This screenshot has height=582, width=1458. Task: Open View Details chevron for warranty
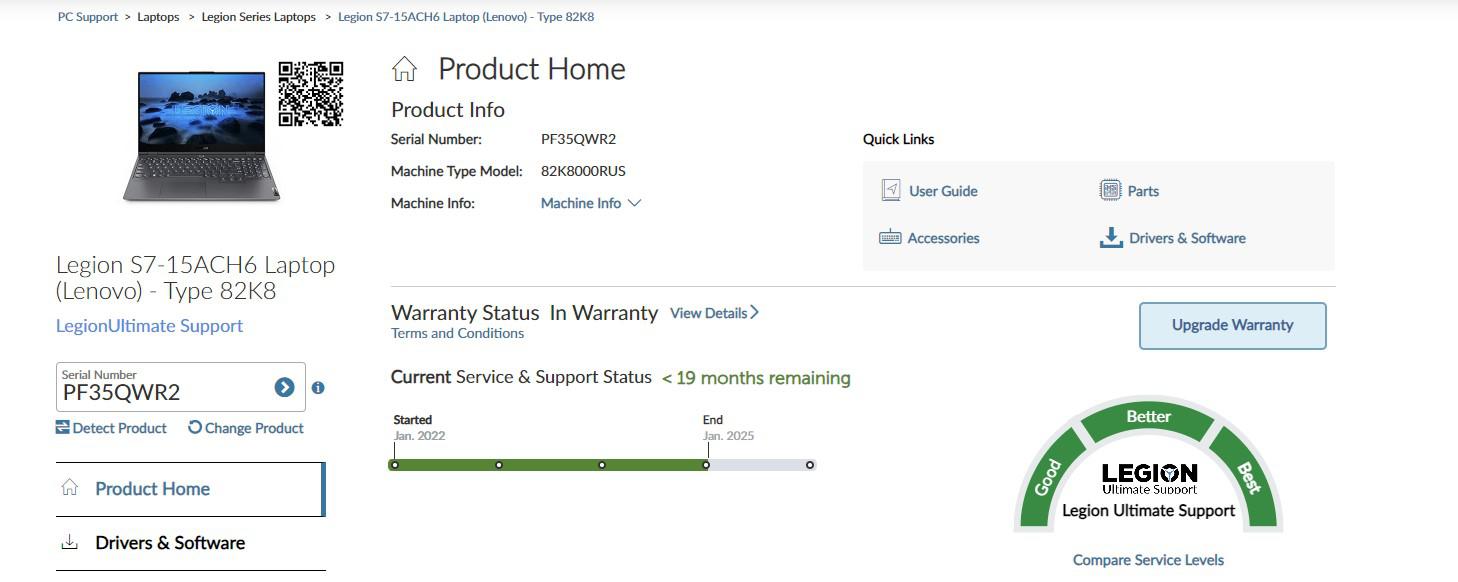point(714,313)
